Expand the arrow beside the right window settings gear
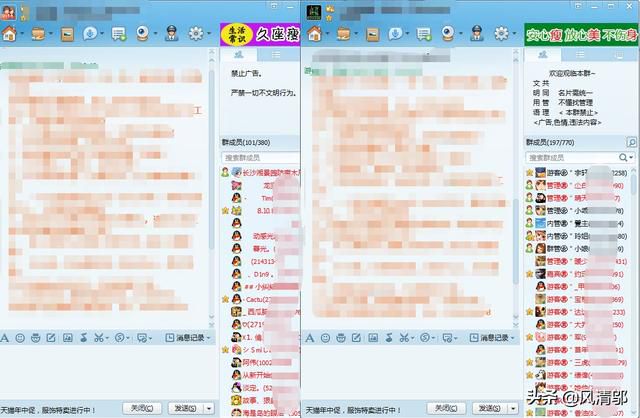Screen dimensions: 640x418 coord(514,33)
